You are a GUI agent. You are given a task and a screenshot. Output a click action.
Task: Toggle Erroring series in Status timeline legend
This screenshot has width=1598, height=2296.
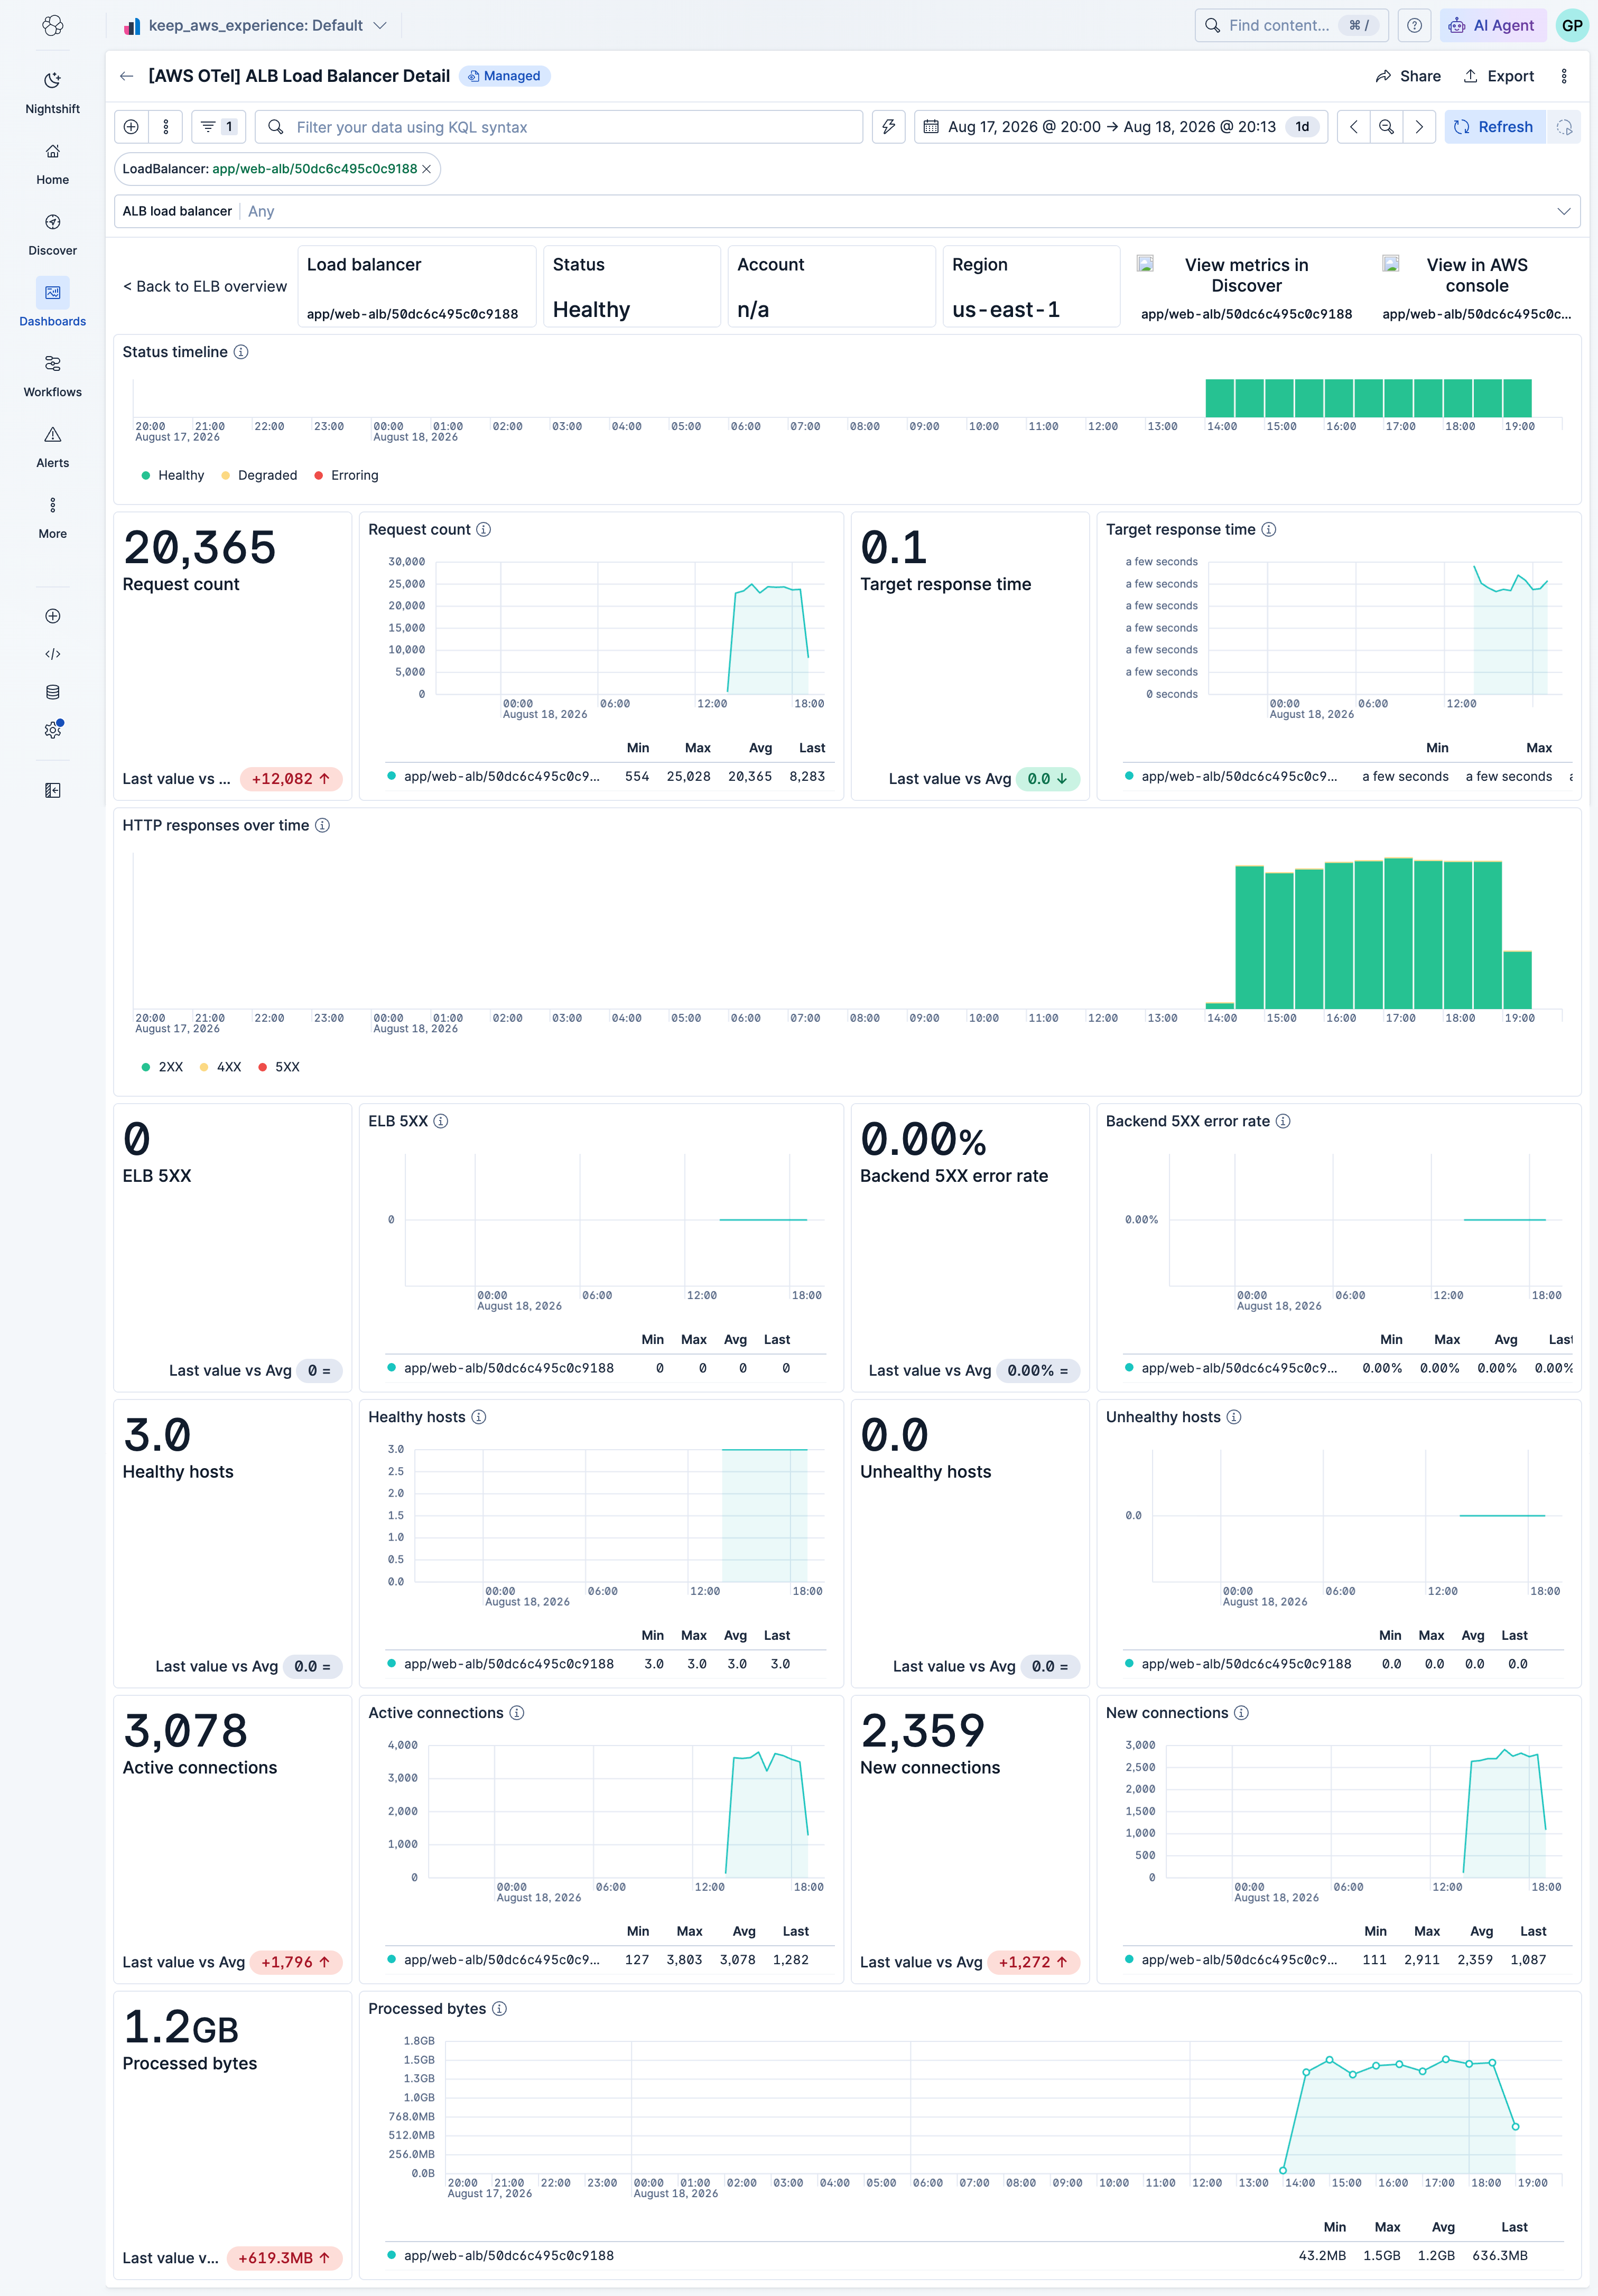346,476
